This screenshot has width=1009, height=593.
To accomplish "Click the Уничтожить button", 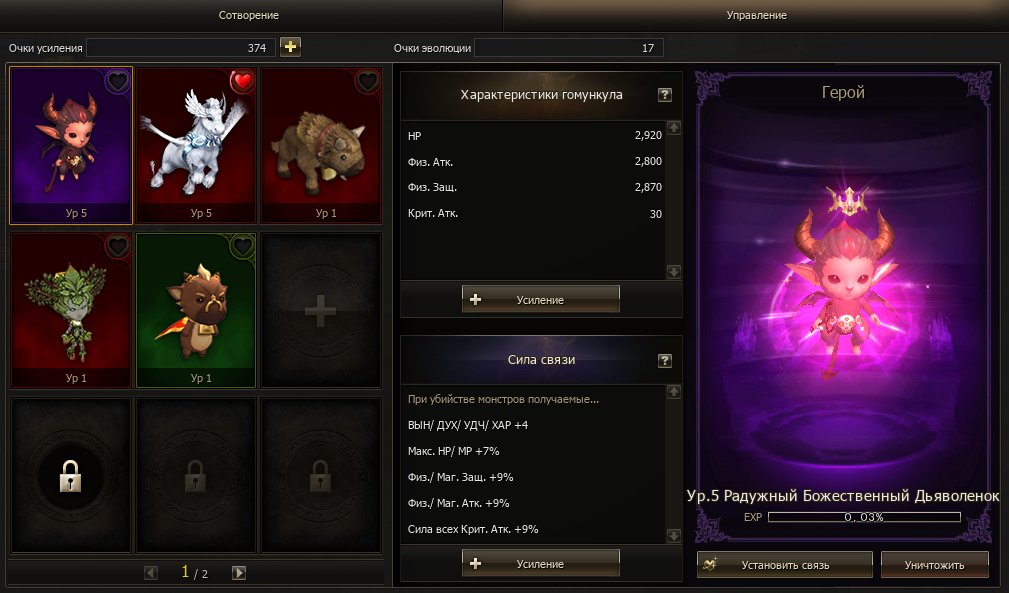I will 934,565.
